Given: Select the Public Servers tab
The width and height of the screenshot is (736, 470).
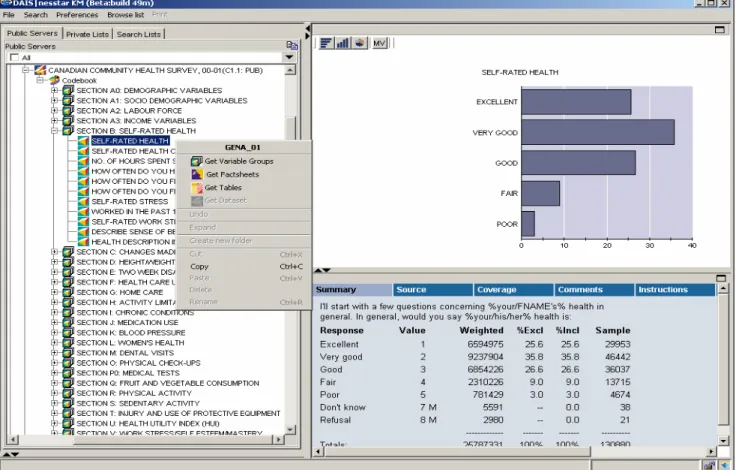Looking at the screenshot, I should pyautogui.click(x=32, y=33).
